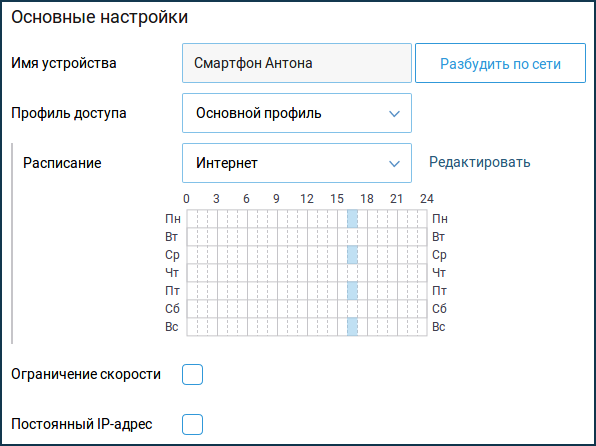Click the Разбудить по сети button
The width and height of the screenshot is (596, 446).
pos(500,63)
